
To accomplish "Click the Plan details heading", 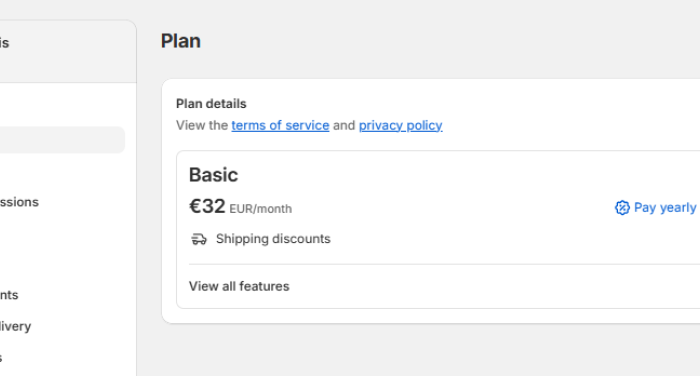I will [211, 104].
